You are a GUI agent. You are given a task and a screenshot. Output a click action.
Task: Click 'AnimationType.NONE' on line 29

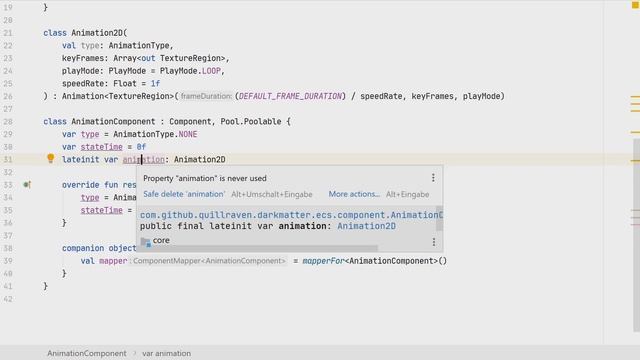point(155,134)
